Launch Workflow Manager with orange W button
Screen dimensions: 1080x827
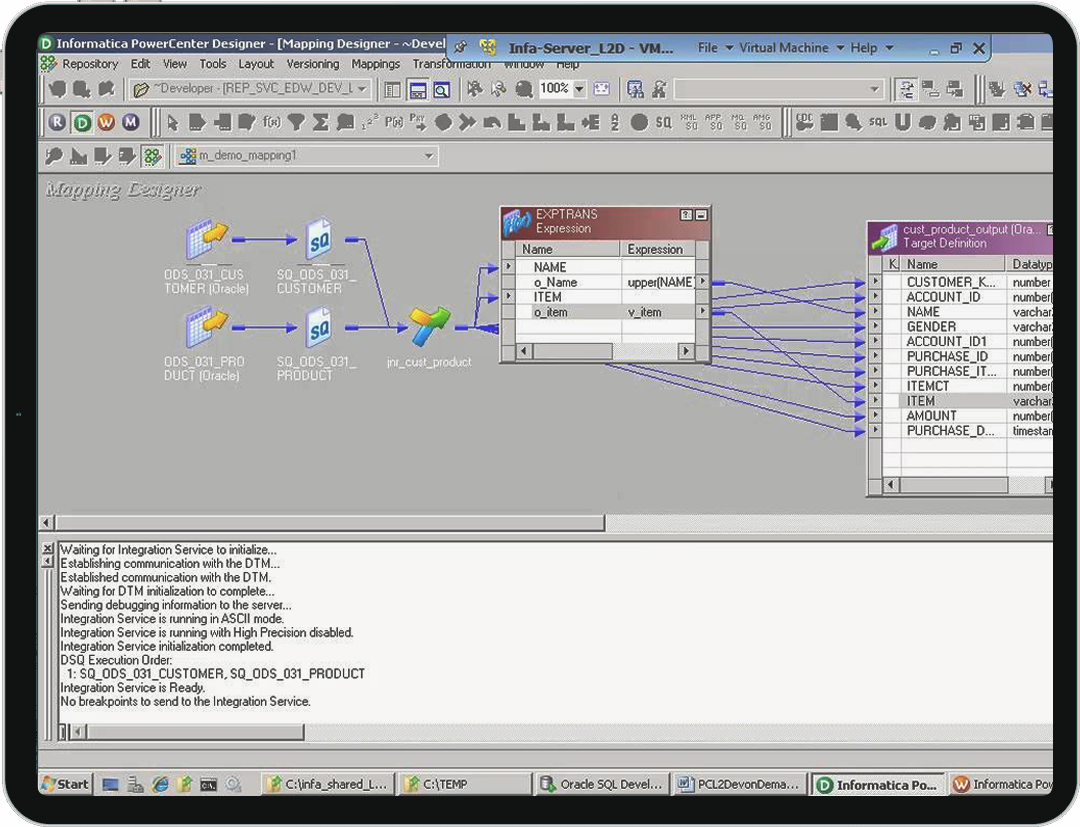tap(106, 123)
